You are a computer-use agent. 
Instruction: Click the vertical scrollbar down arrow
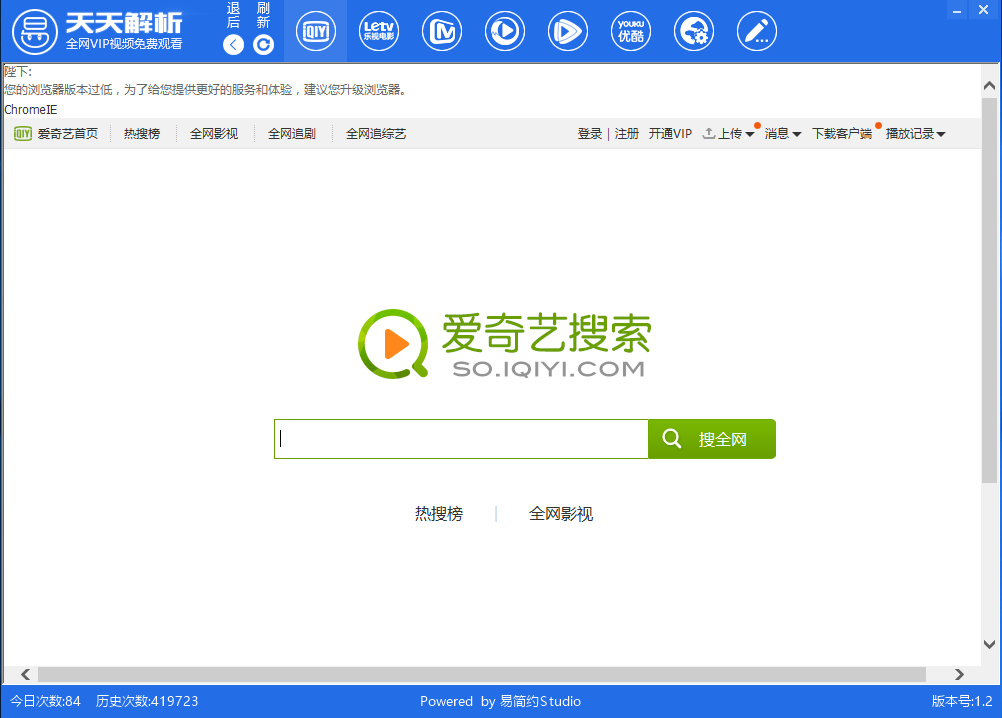(989, 644)
